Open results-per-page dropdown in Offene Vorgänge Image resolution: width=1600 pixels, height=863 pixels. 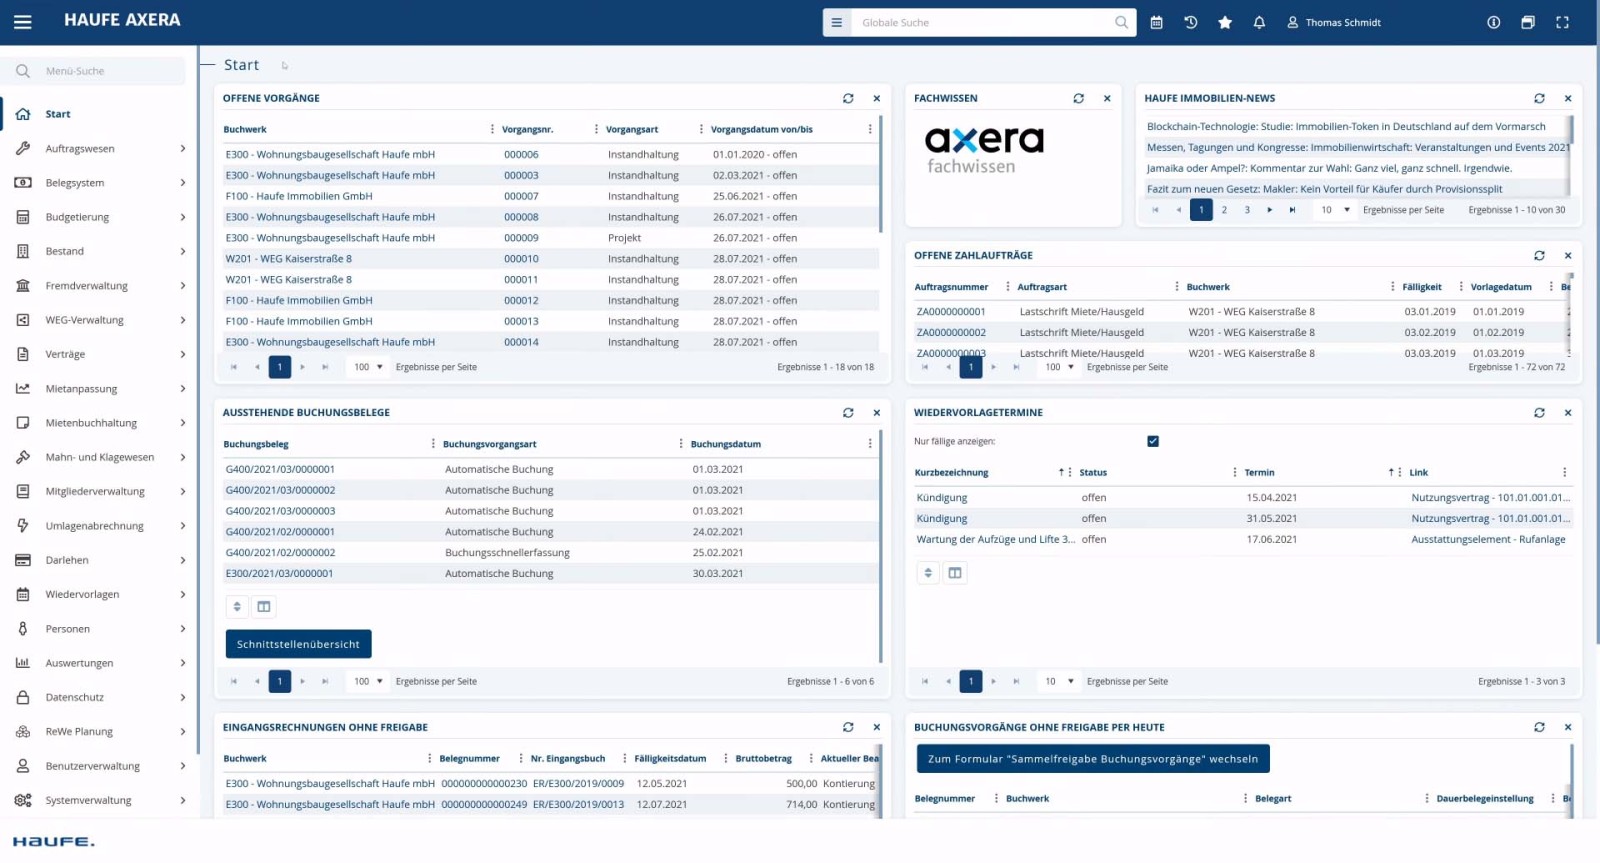tap(368, 367)
